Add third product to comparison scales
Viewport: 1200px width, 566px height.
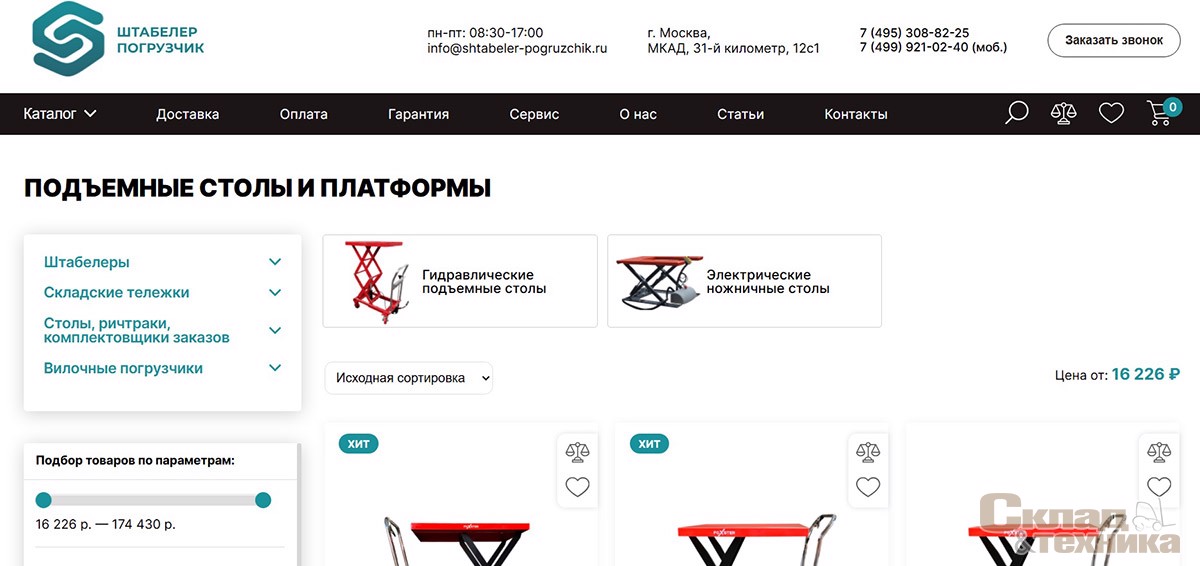click(1159, 452)
